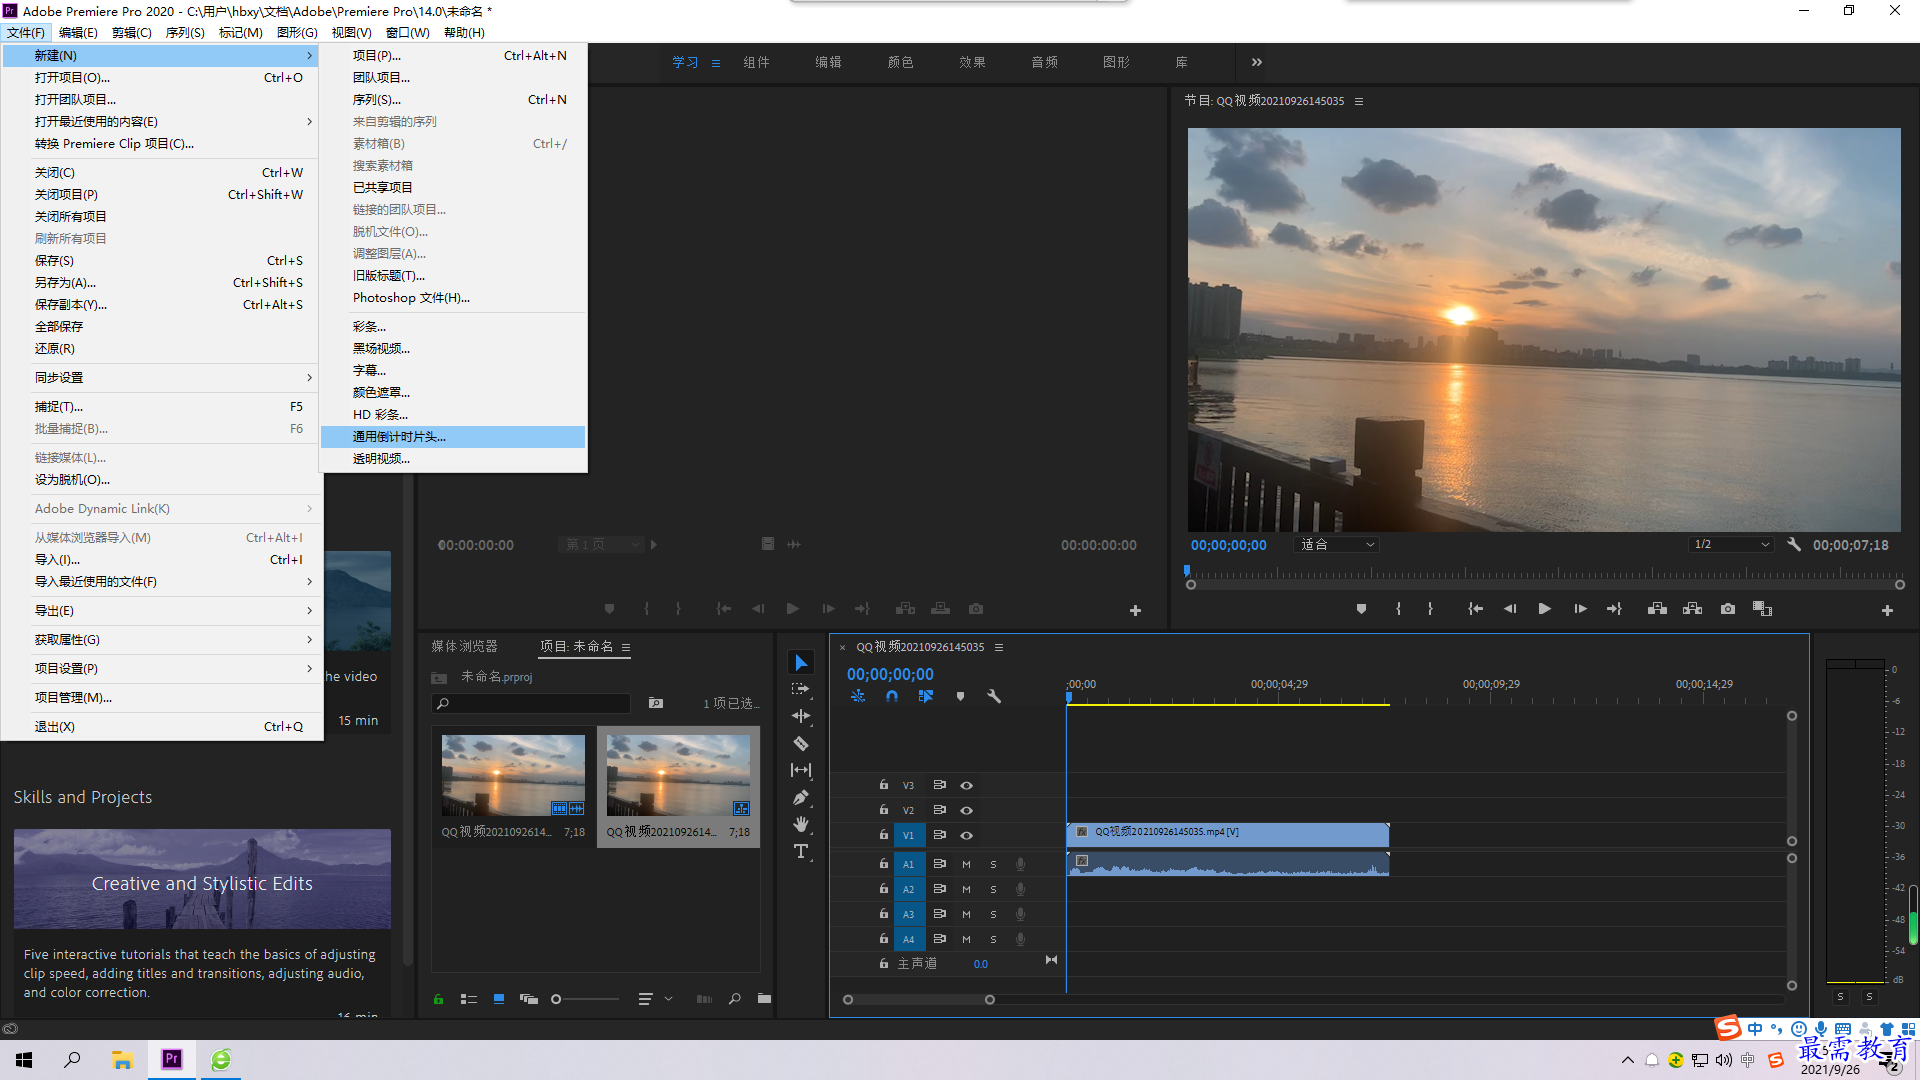The width and height of the screenshot is (1920, 1080).
Task: Open new bin folder in project panel
Action: point(764,999)
